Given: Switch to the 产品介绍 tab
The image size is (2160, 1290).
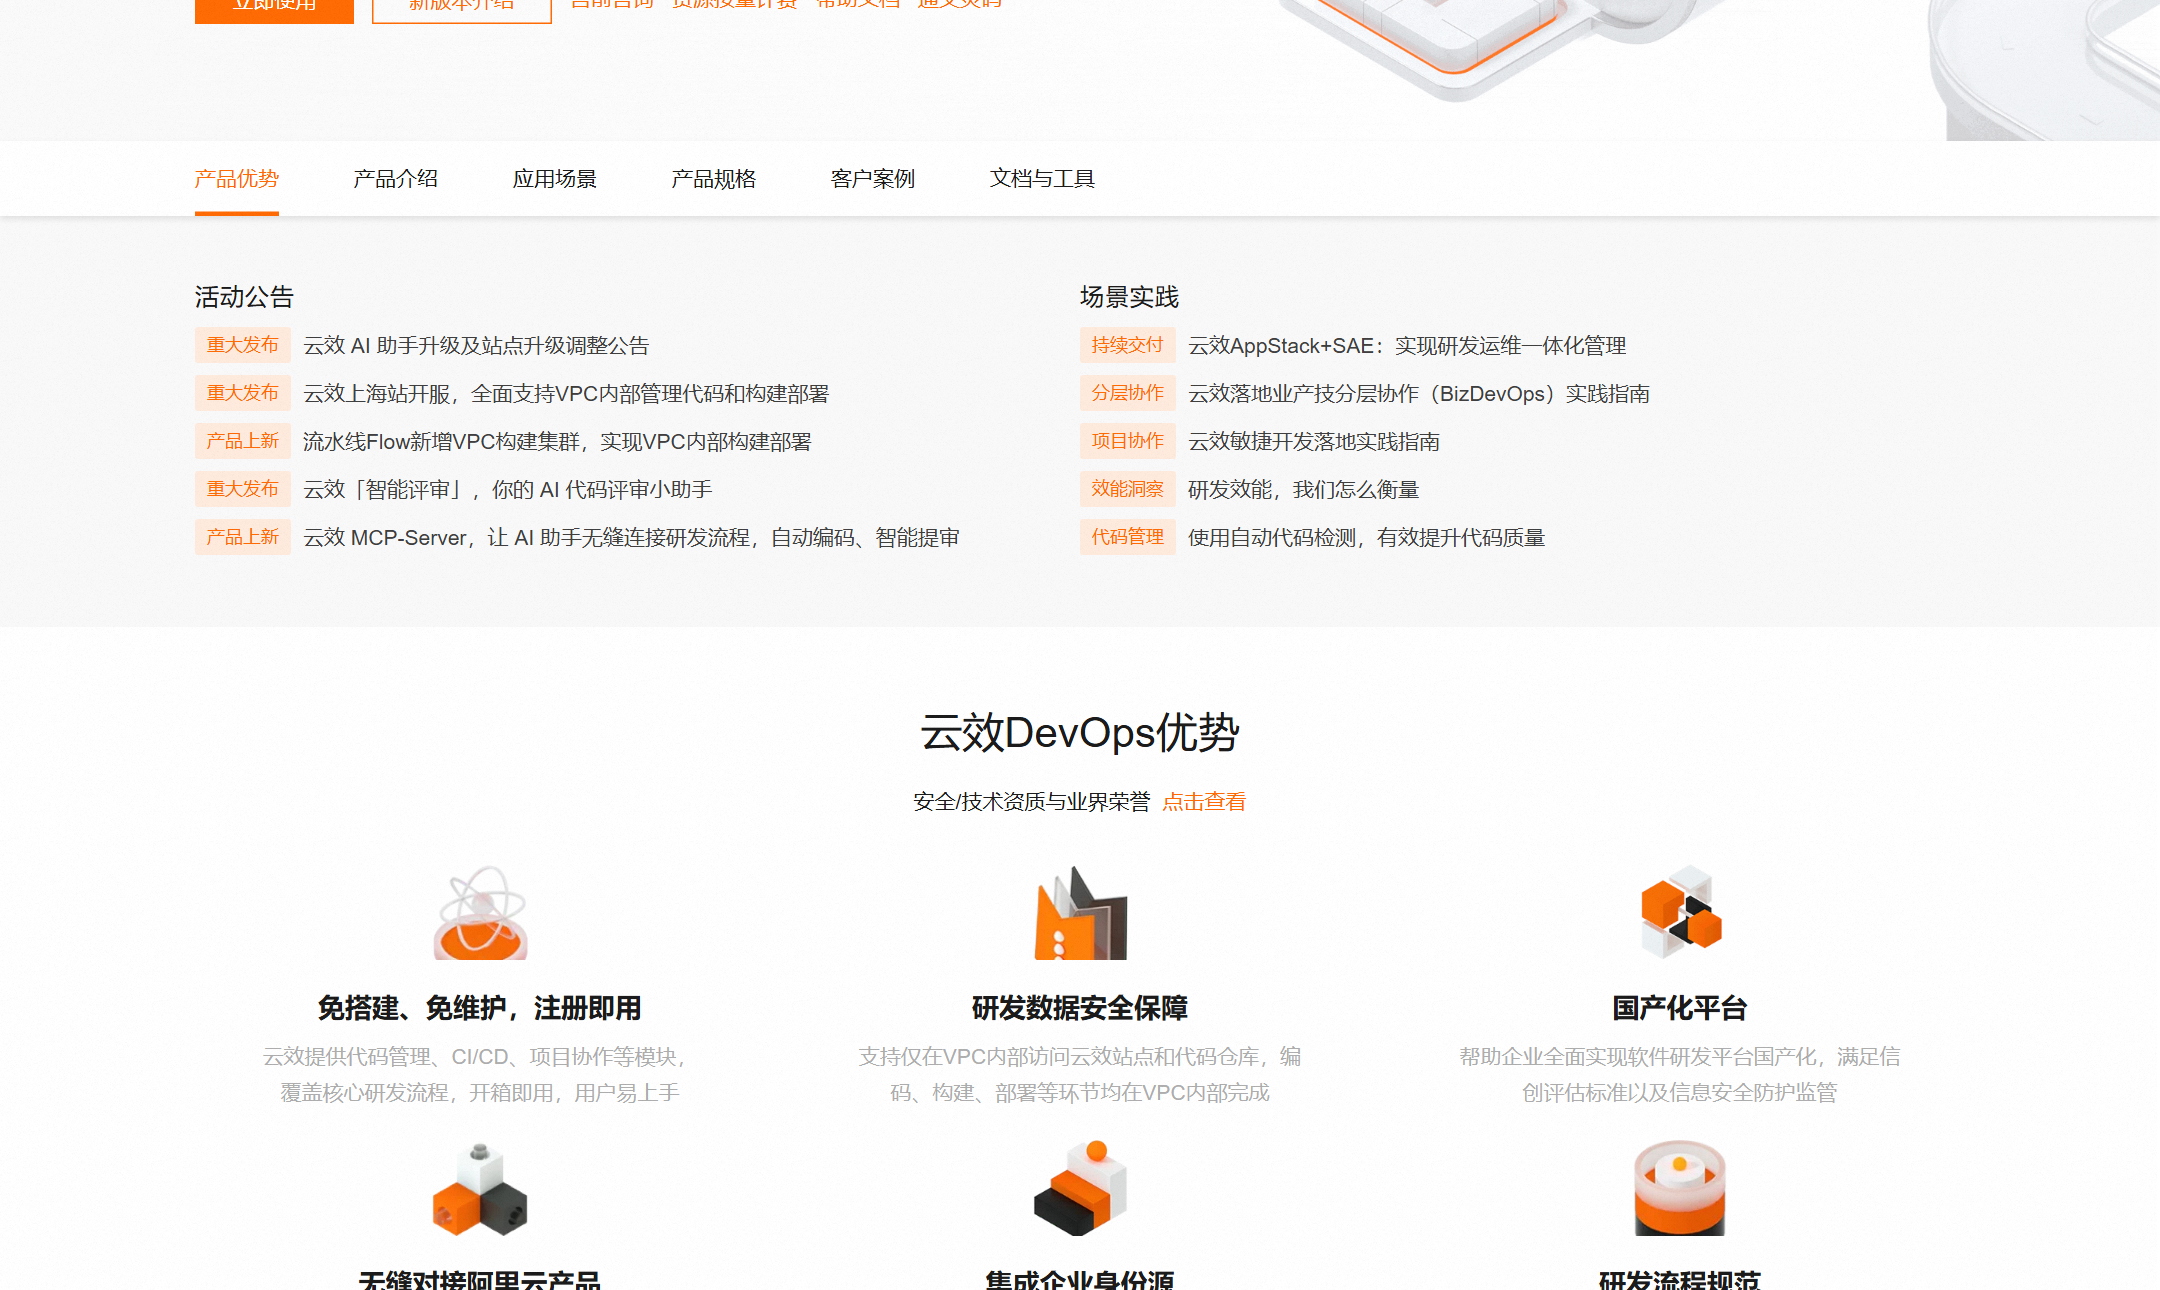Looking at the screenshot, I should (396, 179).
